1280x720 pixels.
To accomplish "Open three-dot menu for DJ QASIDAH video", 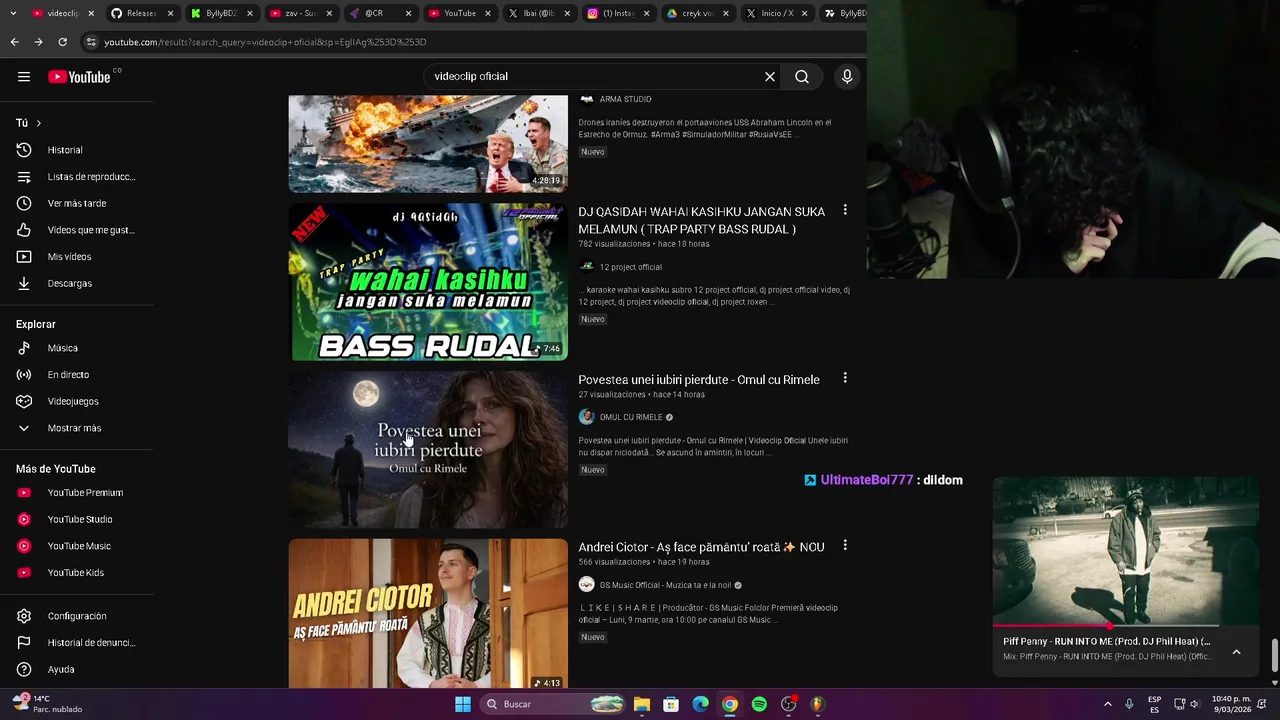I will 845,211.
